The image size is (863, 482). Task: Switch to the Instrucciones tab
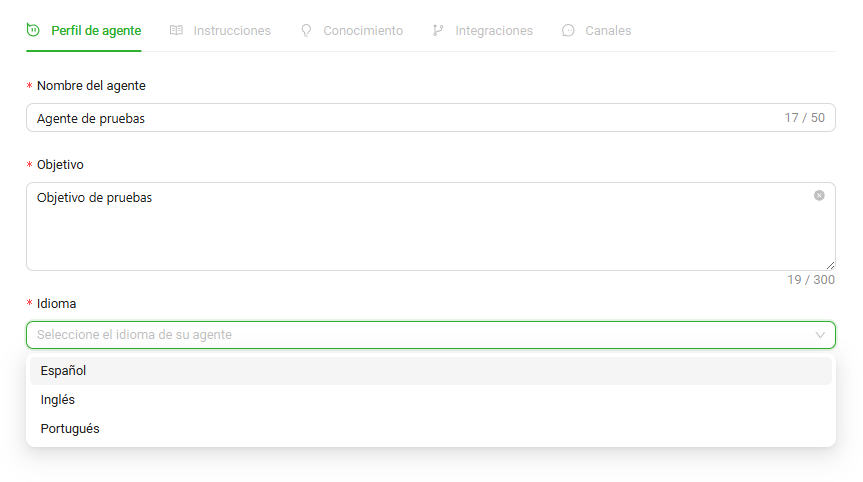(232, 31)
